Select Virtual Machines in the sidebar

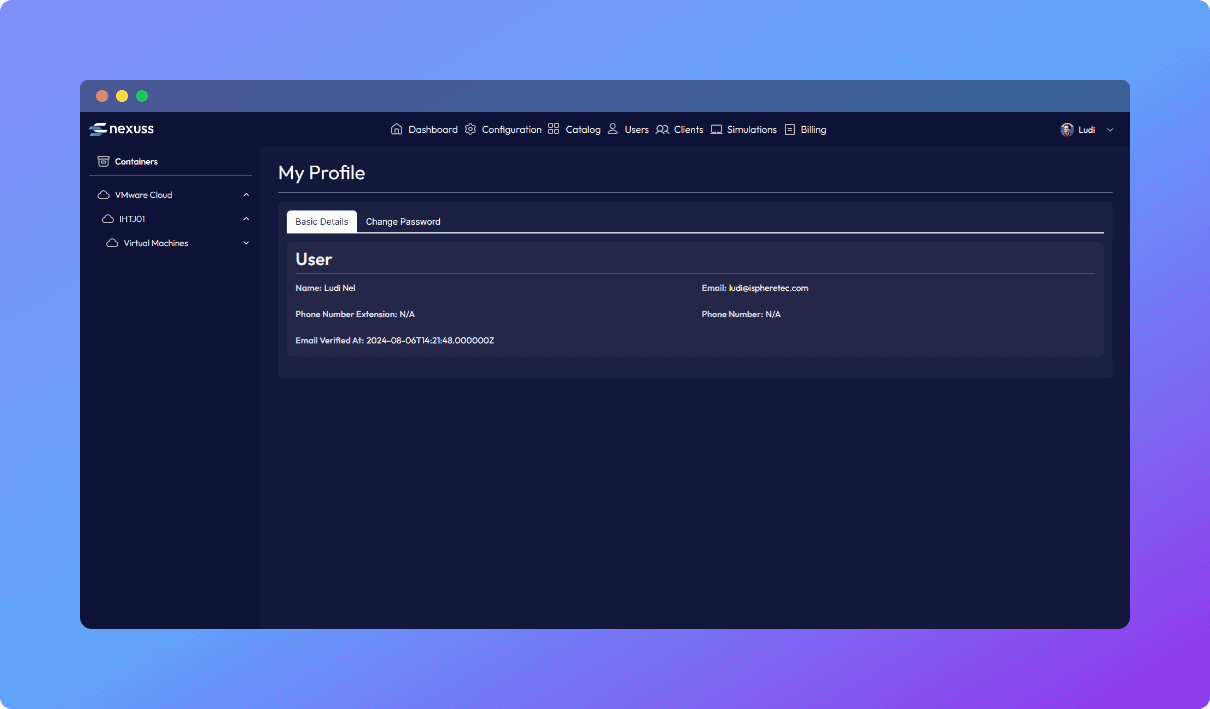(156, 243)
